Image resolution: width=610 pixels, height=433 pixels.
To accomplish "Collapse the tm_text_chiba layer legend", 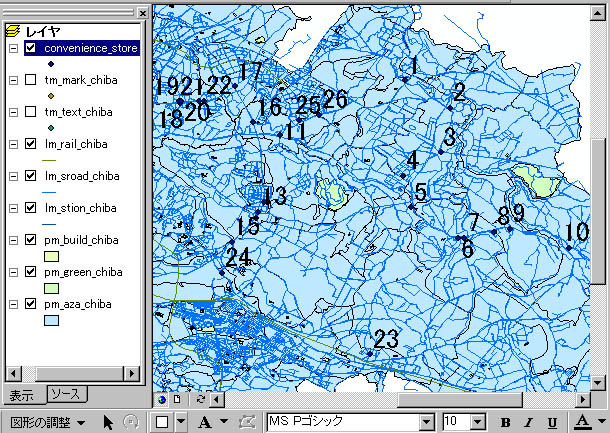I will click(x=14, y=112).
